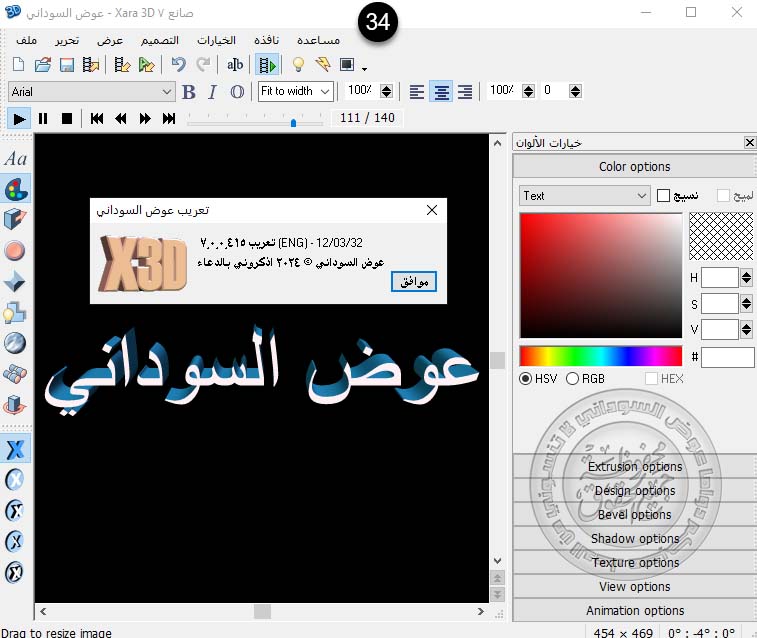
Task: Enable the نسيج checkbox
Action: [663, 196]
